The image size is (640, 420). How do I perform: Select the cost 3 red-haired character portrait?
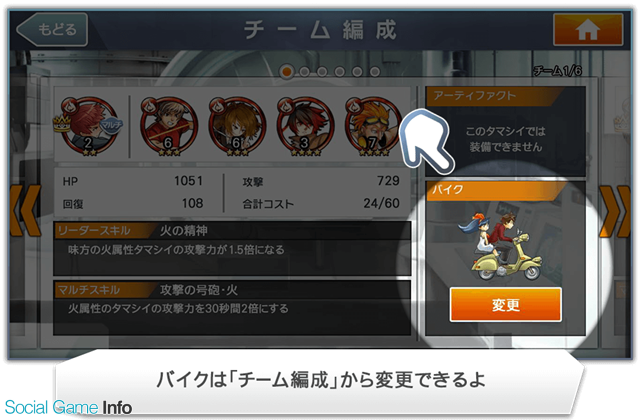coord(305,127)
